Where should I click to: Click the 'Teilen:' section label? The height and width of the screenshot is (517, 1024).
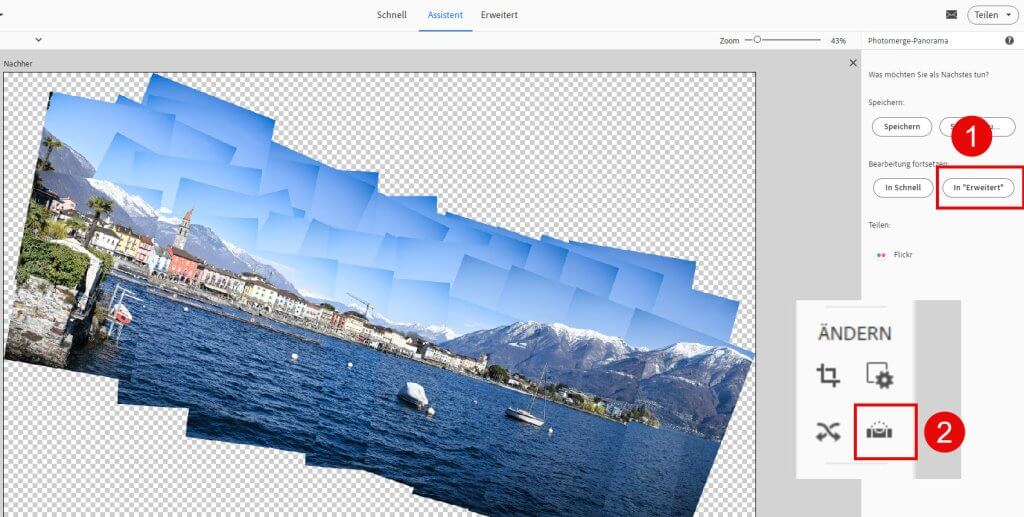pyautogui.click(x=879, y=225)
